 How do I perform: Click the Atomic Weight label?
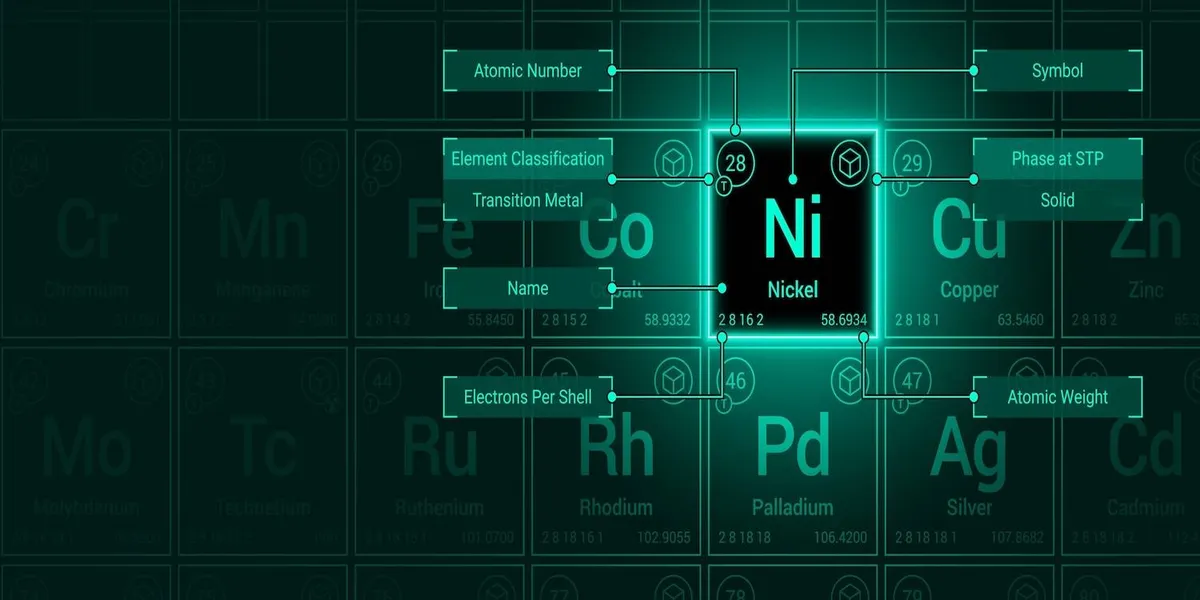tap(1057, 397)
